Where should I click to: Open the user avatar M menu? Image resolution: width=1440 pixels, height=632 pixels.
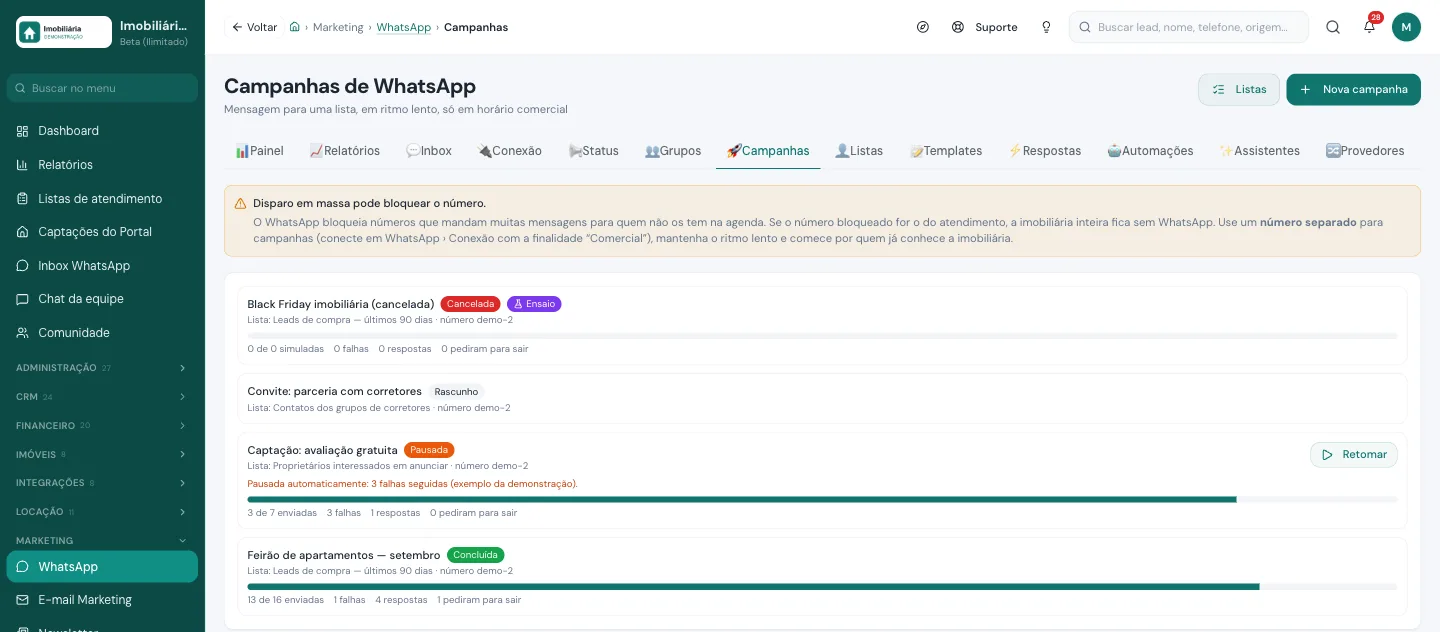[1406, 27]
